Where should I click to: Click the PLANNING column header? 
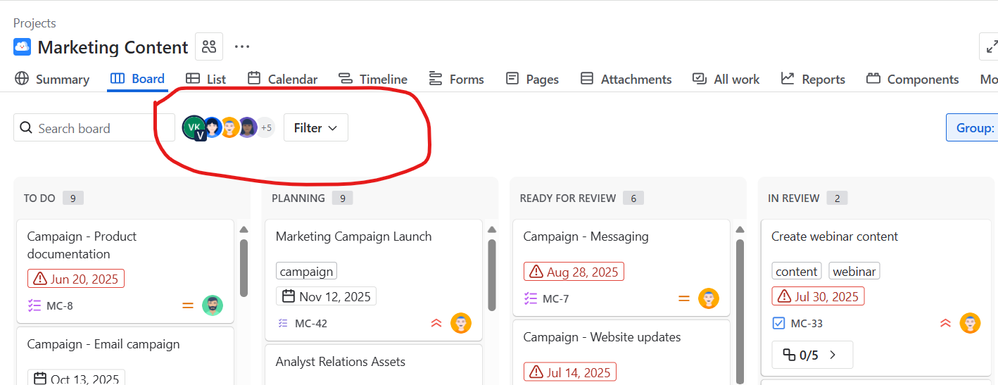298,198
